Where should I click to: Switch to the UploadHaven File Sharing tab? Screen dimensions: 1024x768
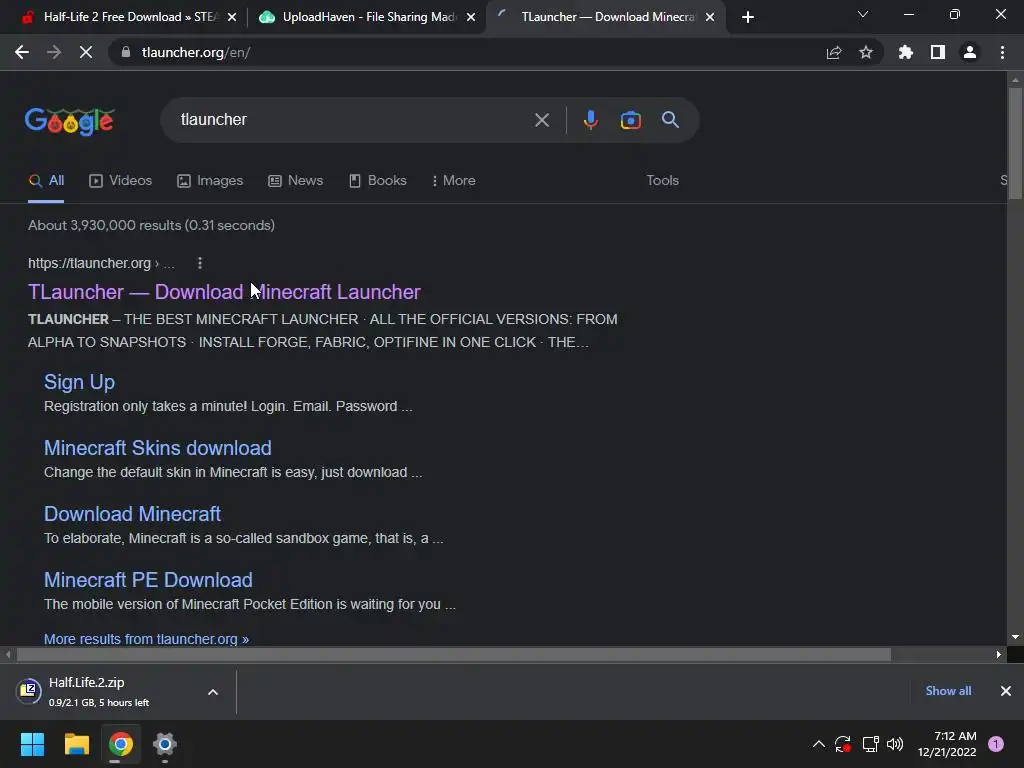click(x=368, y=17)
